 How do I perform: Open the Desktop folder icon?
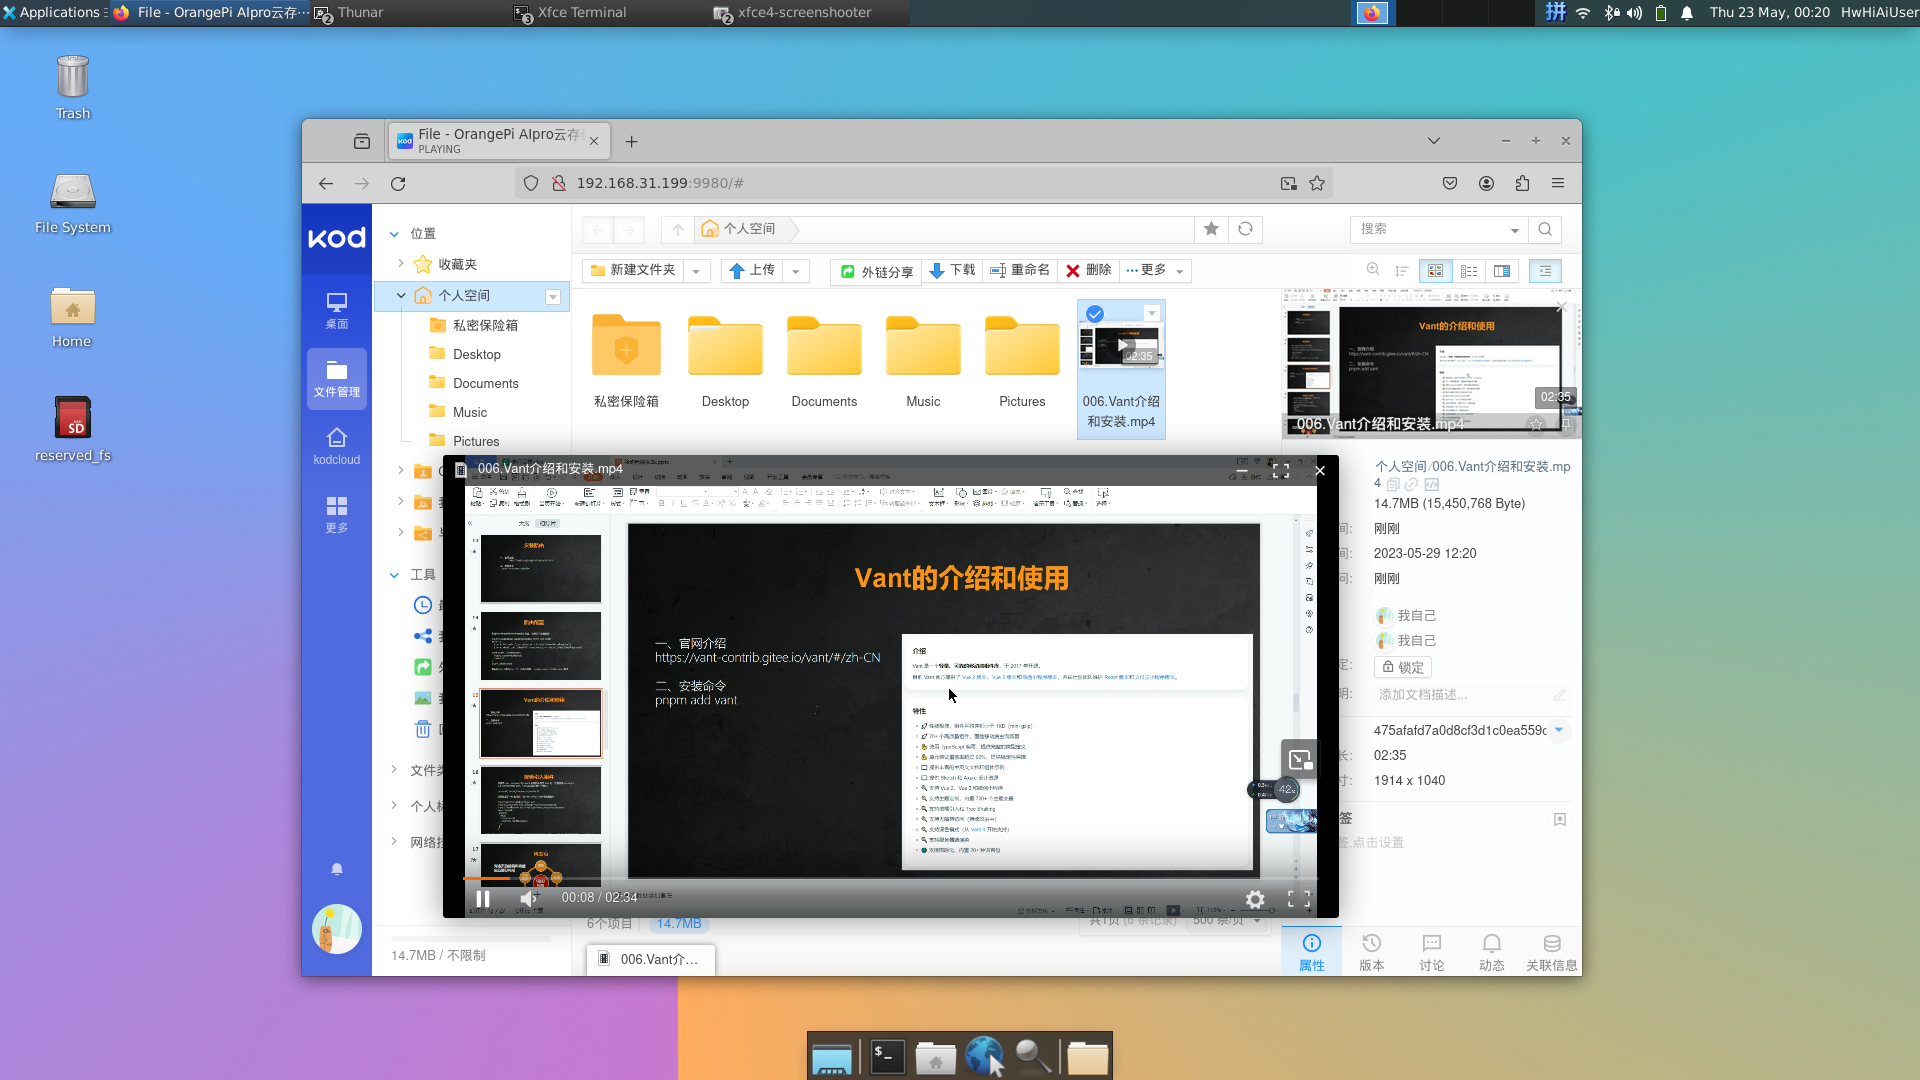pyautogui.click(x=725, y=345)
